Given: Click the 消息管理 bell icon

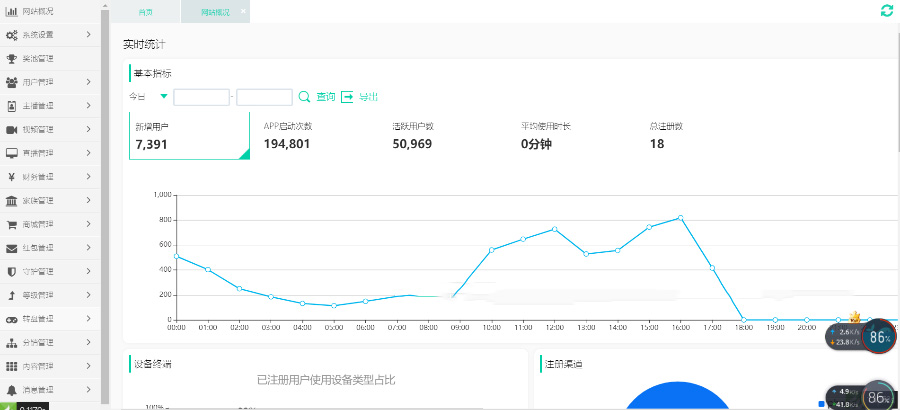Looking at the screenshot, I should pyautogui.click(x=11, y=390).
